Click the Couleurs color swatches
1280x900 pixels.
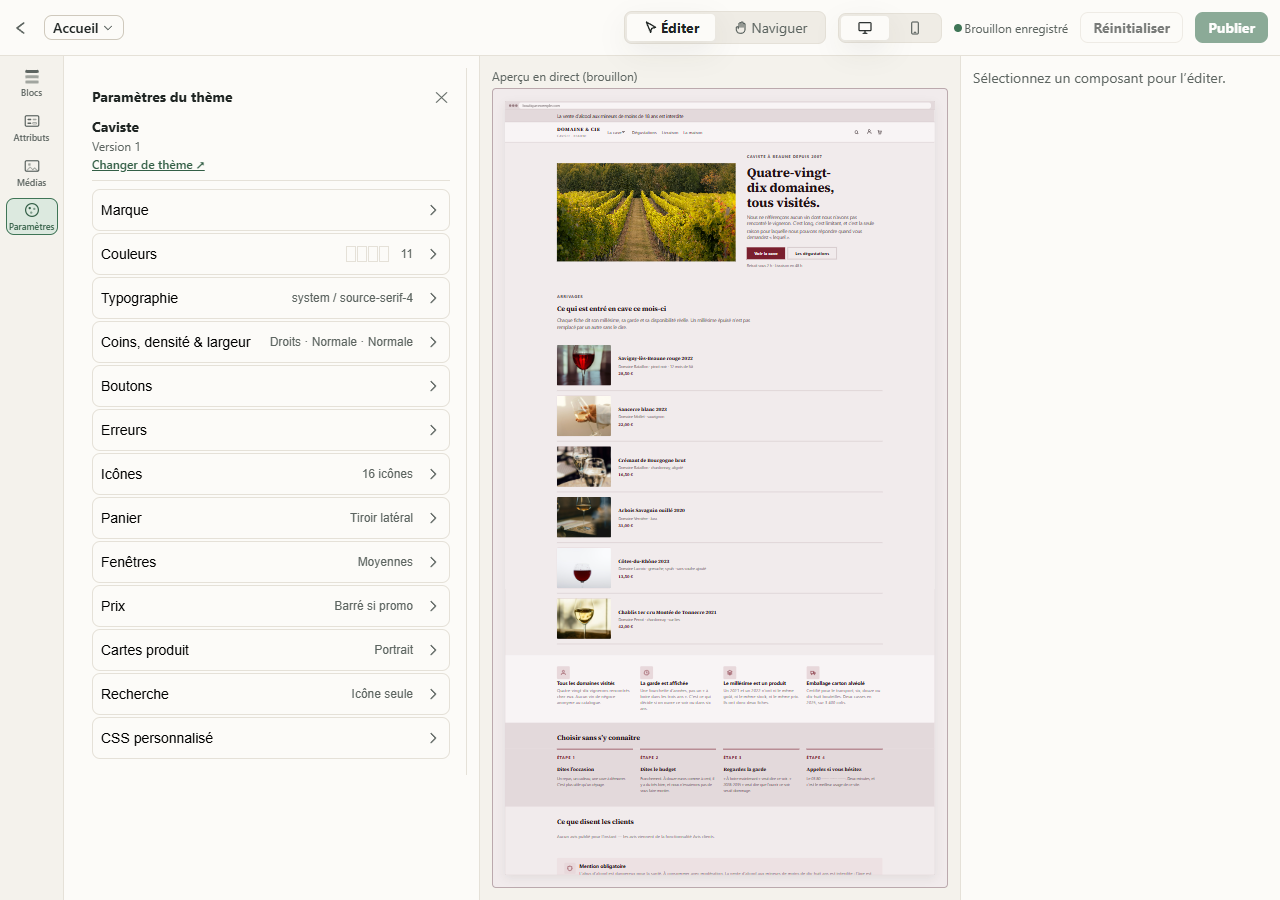(x=368, y=254)
